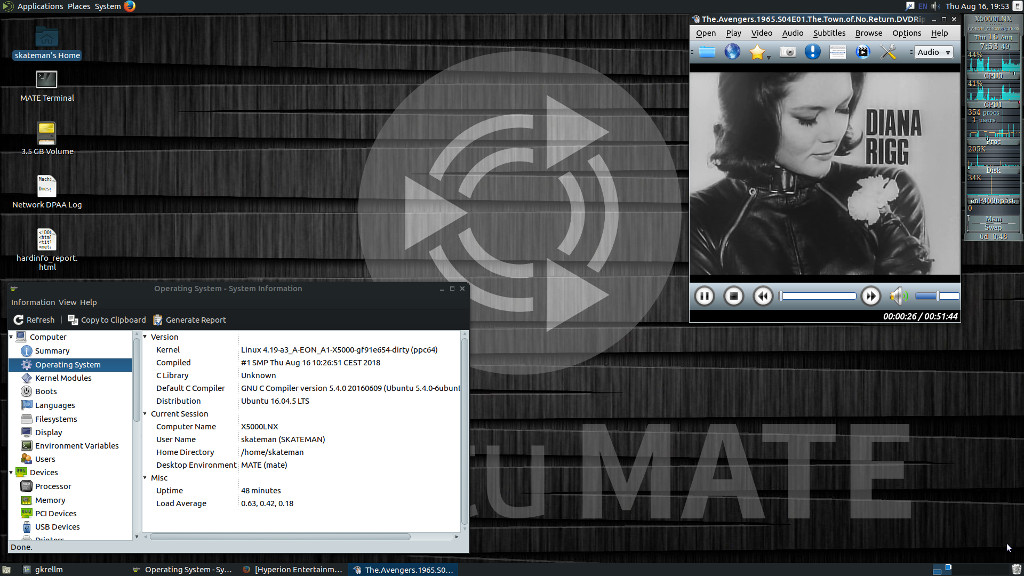Select Summary in the sidebar tree
Image resolution: width=1024 pixels, height=576 pixels.
click(x=52, y=351)
